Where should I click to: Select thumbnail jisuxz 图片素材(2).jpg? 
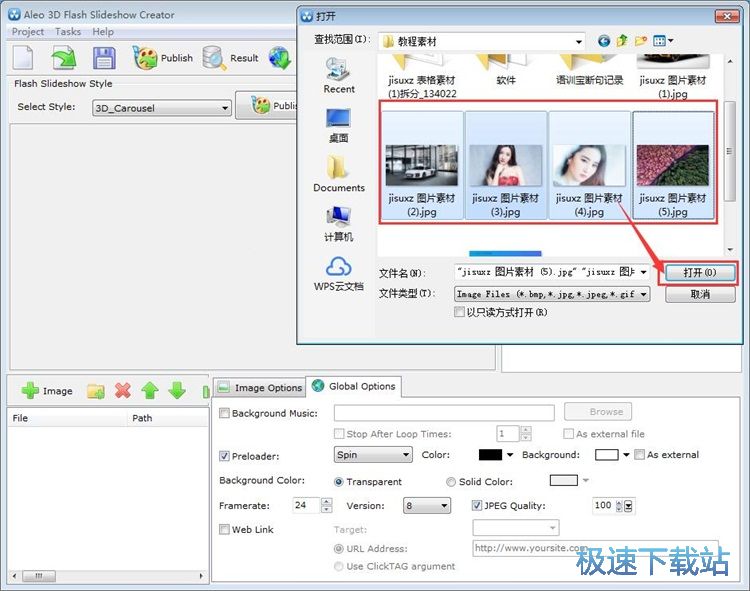click(422, 165)
